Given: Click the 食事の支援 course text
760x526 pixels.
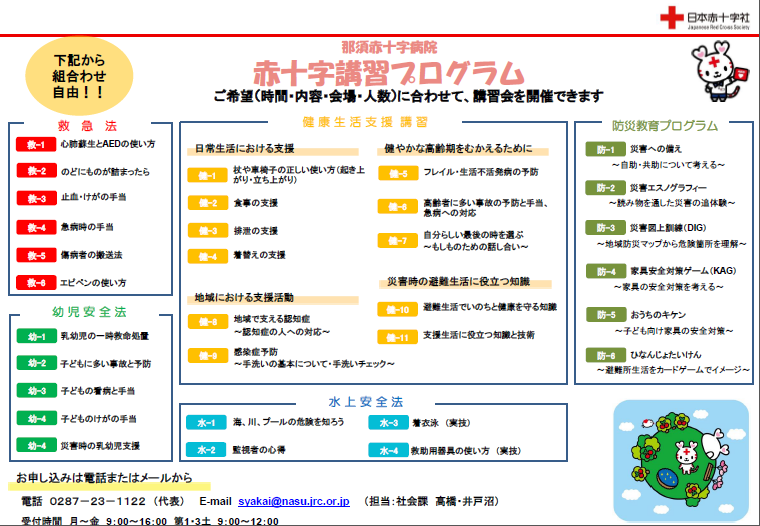Looking at the screenshot, I should tap(255, 203).
